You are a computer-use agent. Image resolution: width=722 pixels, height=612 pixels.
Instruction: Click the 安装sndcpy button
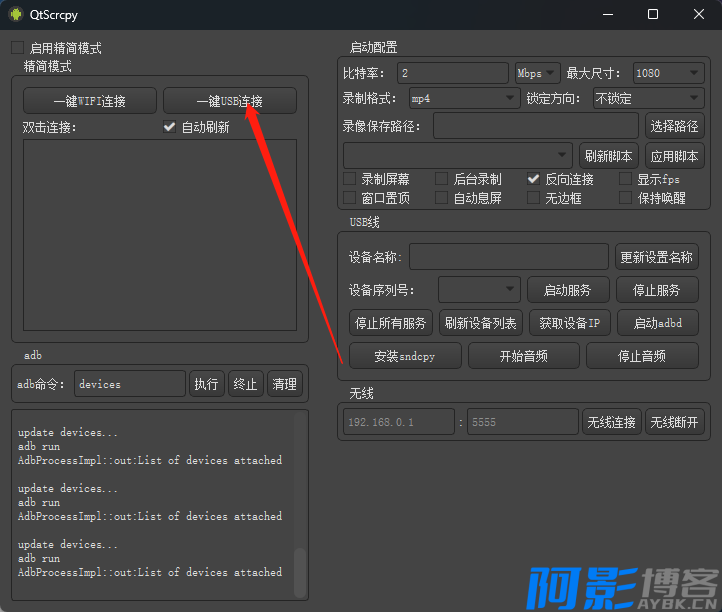[x=405, y=356]
